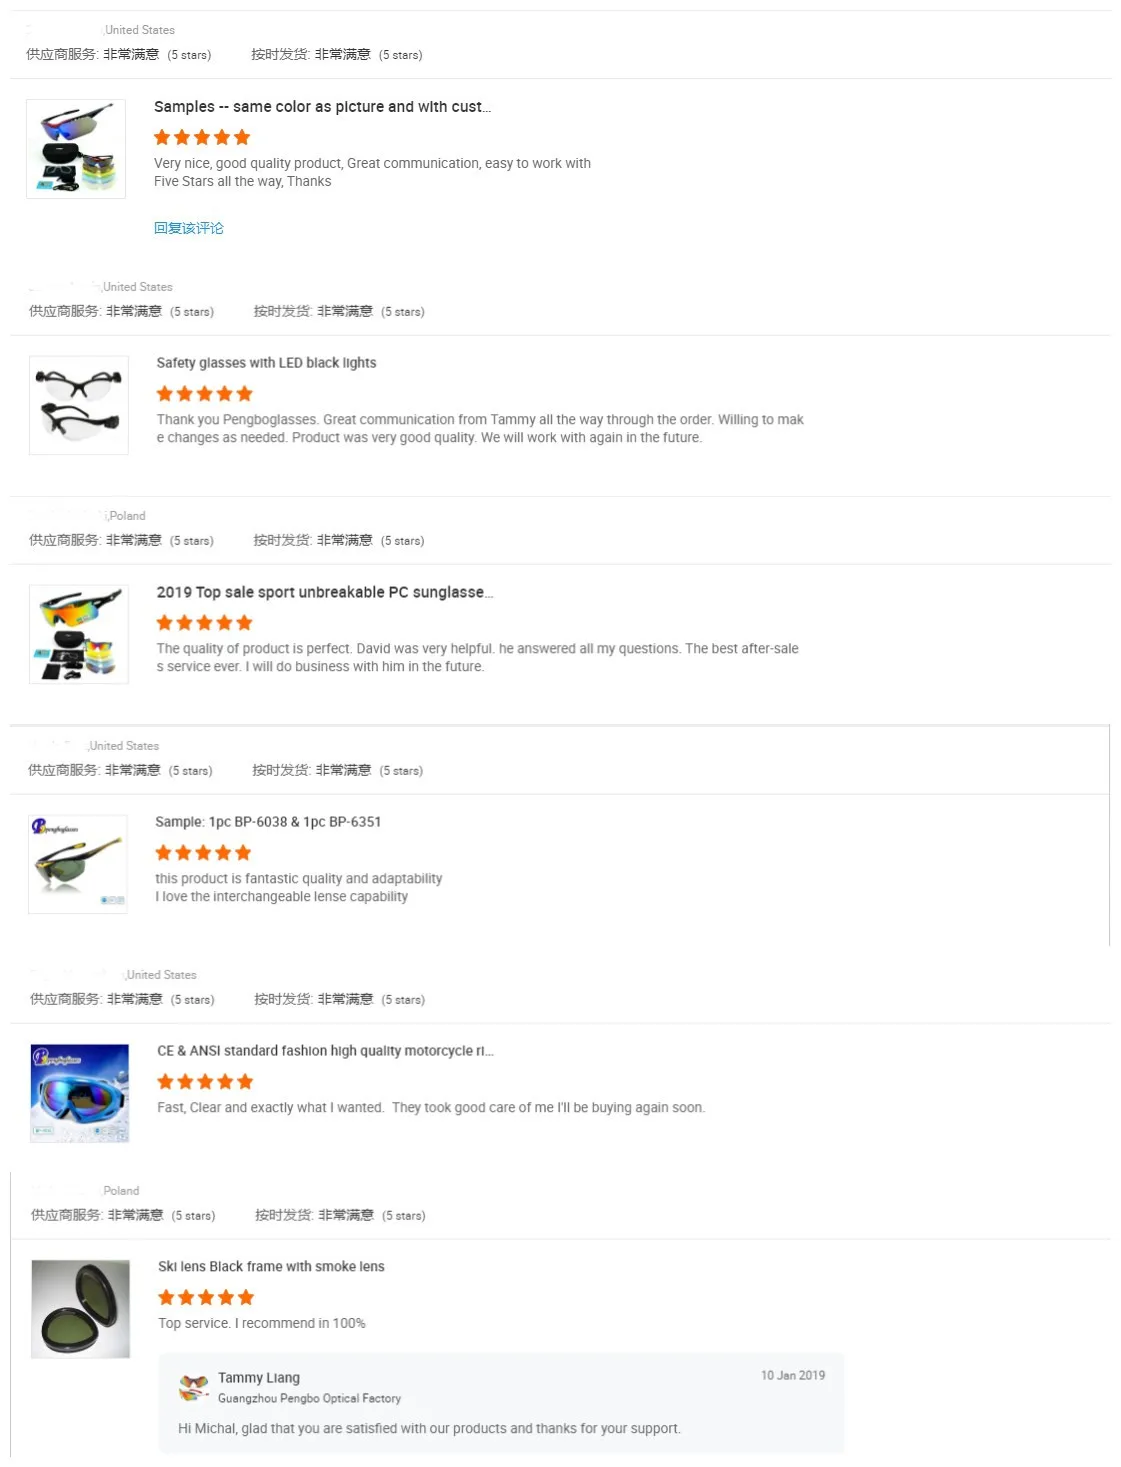Viewport: 1121px width, 1467px height.
Task: Open the 'Samples -- same color as picture' title
Action: pyautogui.click(x=322, y=107)
